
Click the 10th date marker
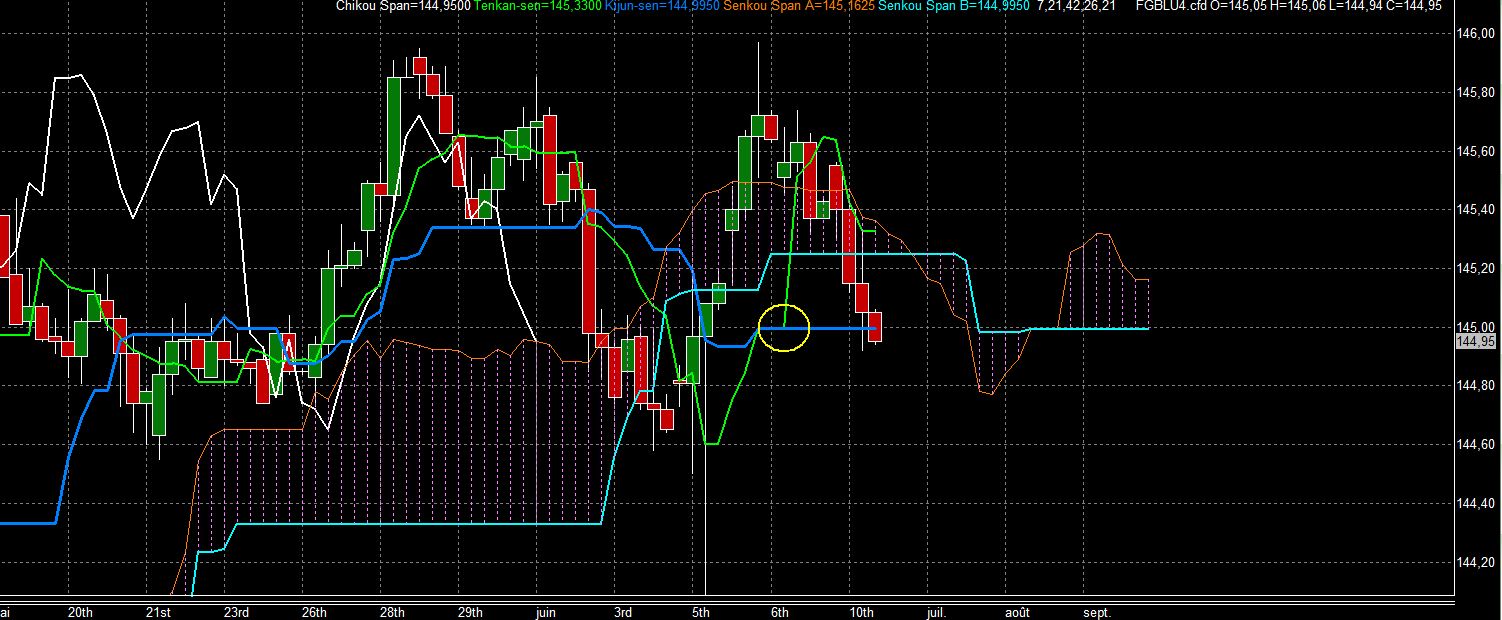click(863, 612)
